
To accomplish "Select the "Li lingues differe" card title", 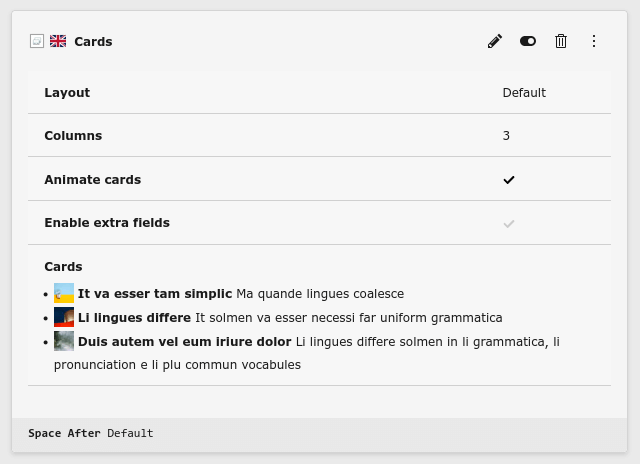I will (134, 318).
